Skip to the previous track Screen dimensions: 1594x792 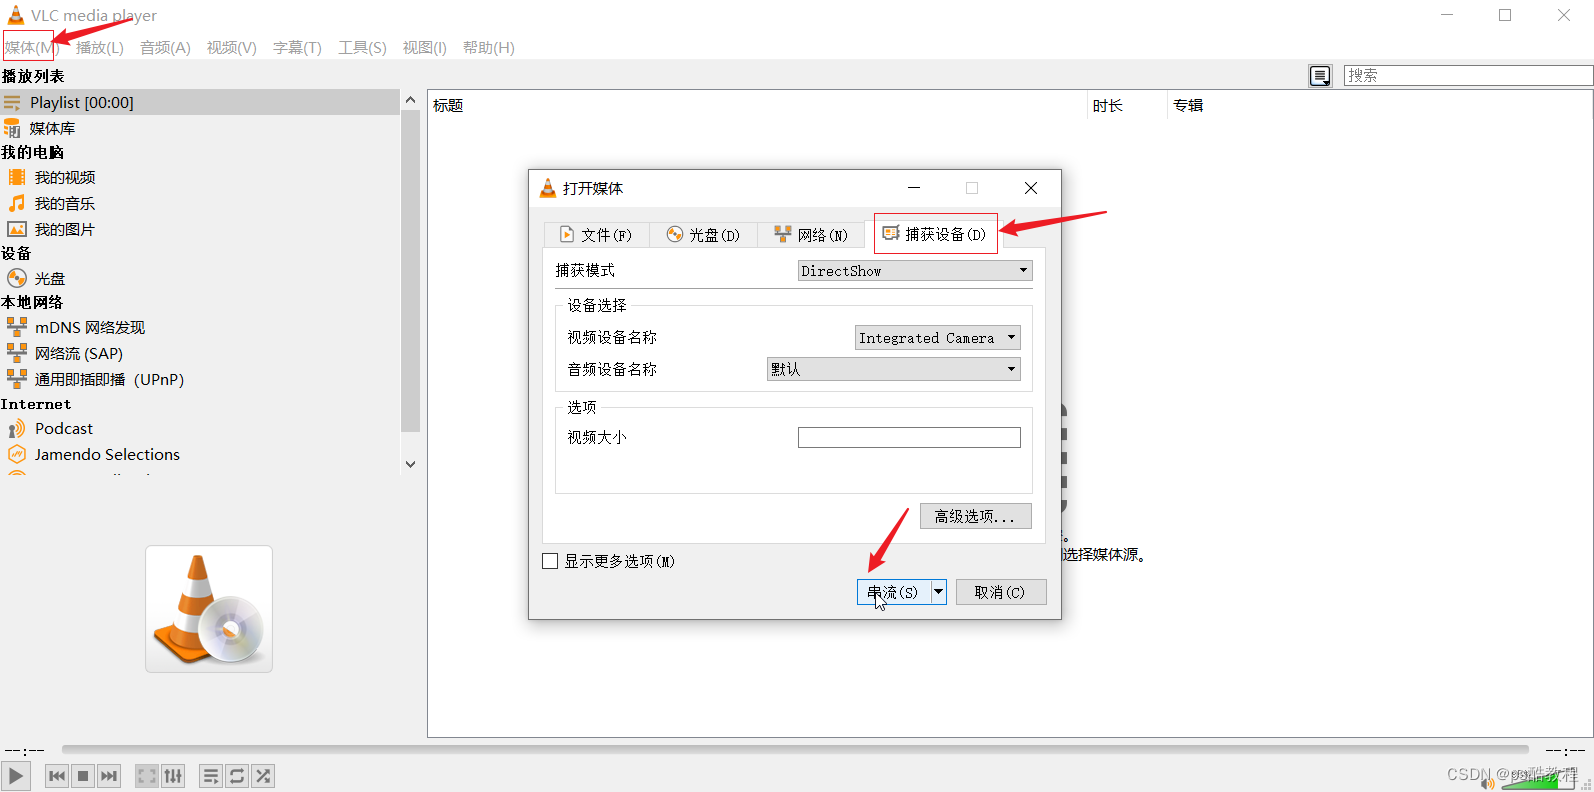click(57, 776)
